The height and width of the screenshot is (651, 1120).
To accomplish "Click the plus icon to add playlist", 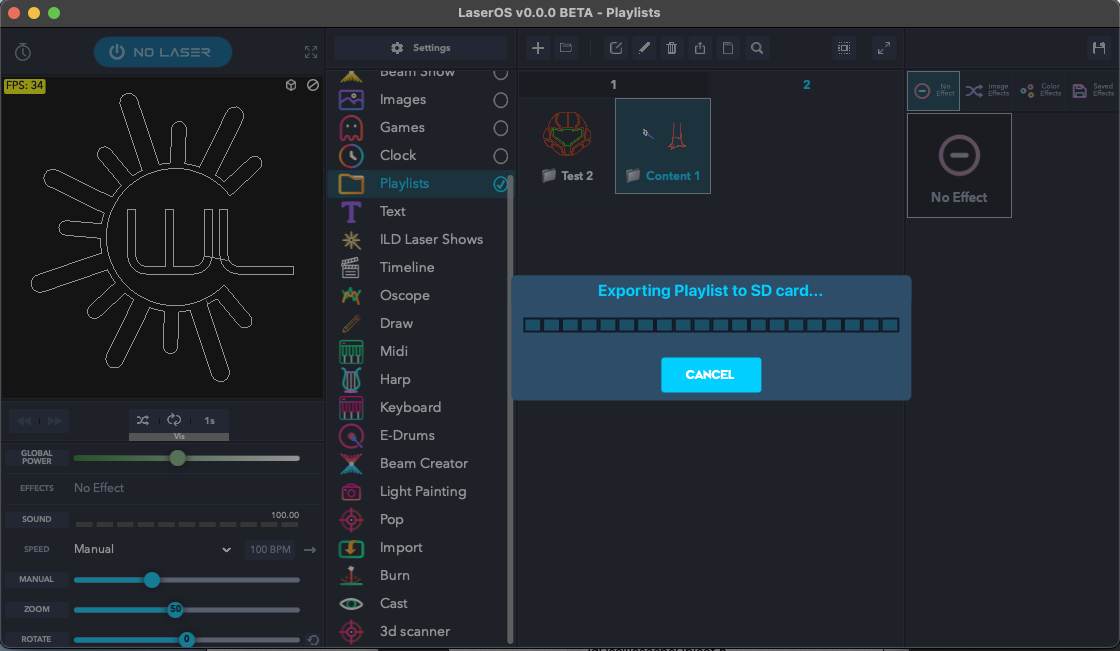I will (538, 48).
